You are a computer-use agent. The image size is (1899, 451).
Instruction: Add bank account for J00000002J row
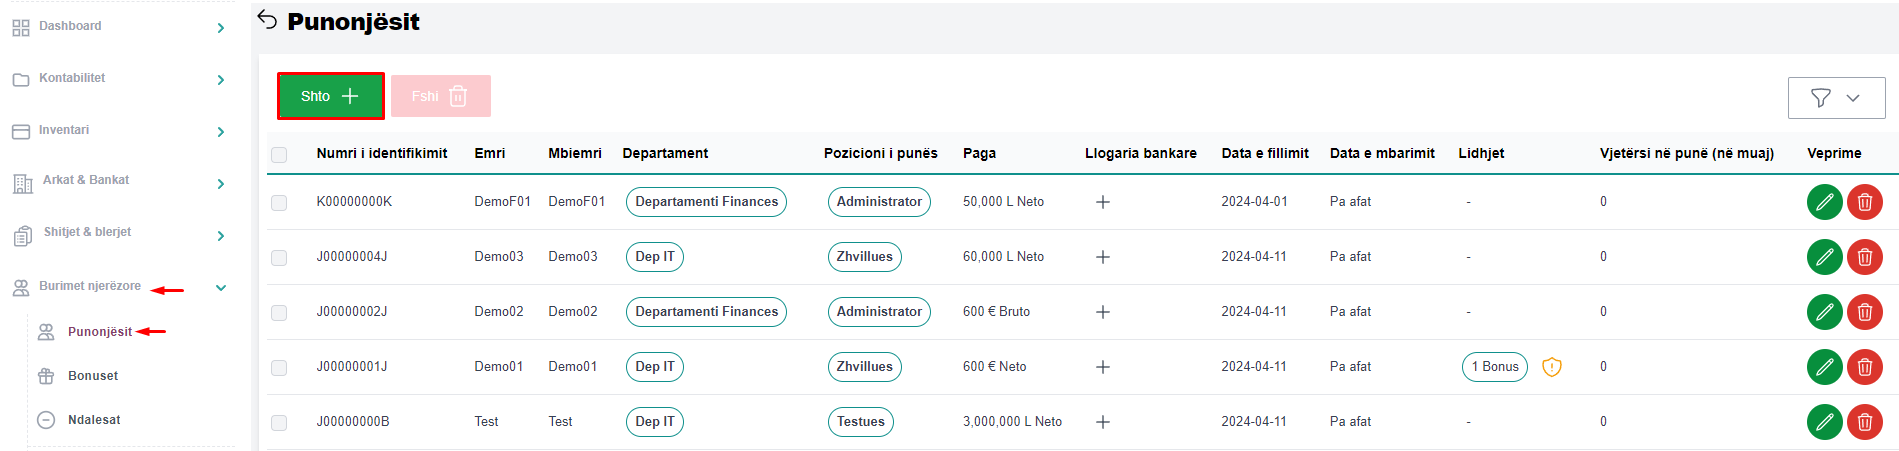click(1102, 312)
